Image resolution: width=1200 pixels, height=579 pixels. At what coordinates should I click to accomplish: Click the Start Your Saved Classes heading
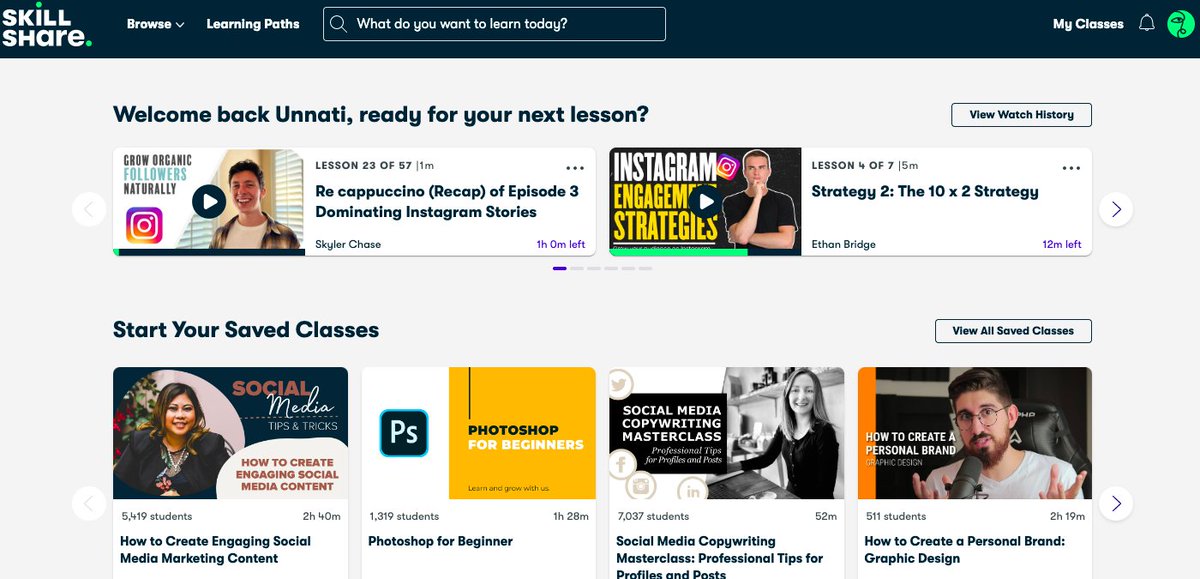(x=246, y=330)
